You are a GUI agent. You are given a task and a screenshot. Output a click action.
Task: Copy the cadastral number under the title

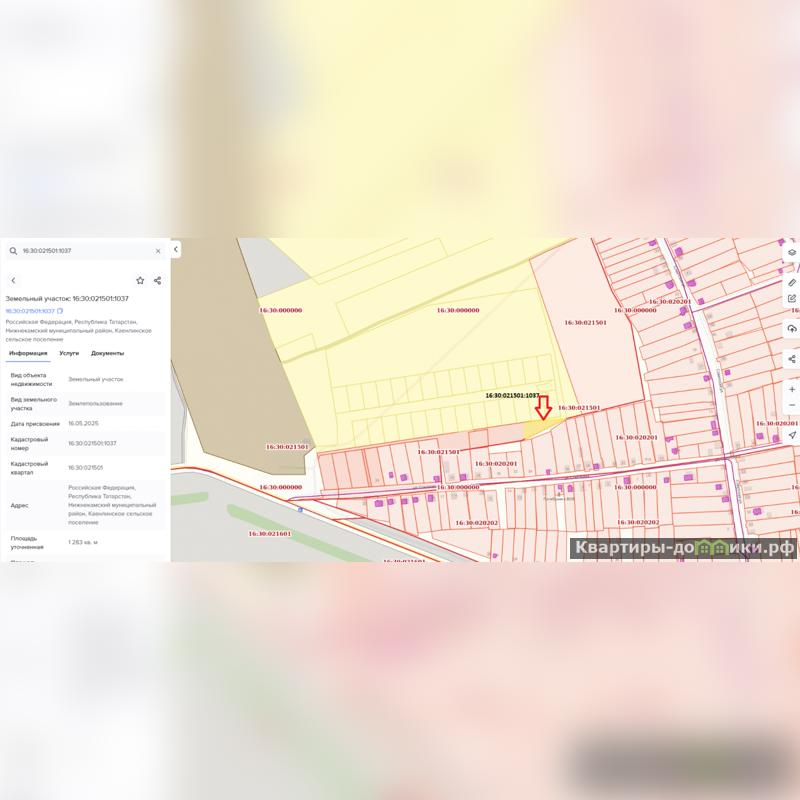click(60, 311)
